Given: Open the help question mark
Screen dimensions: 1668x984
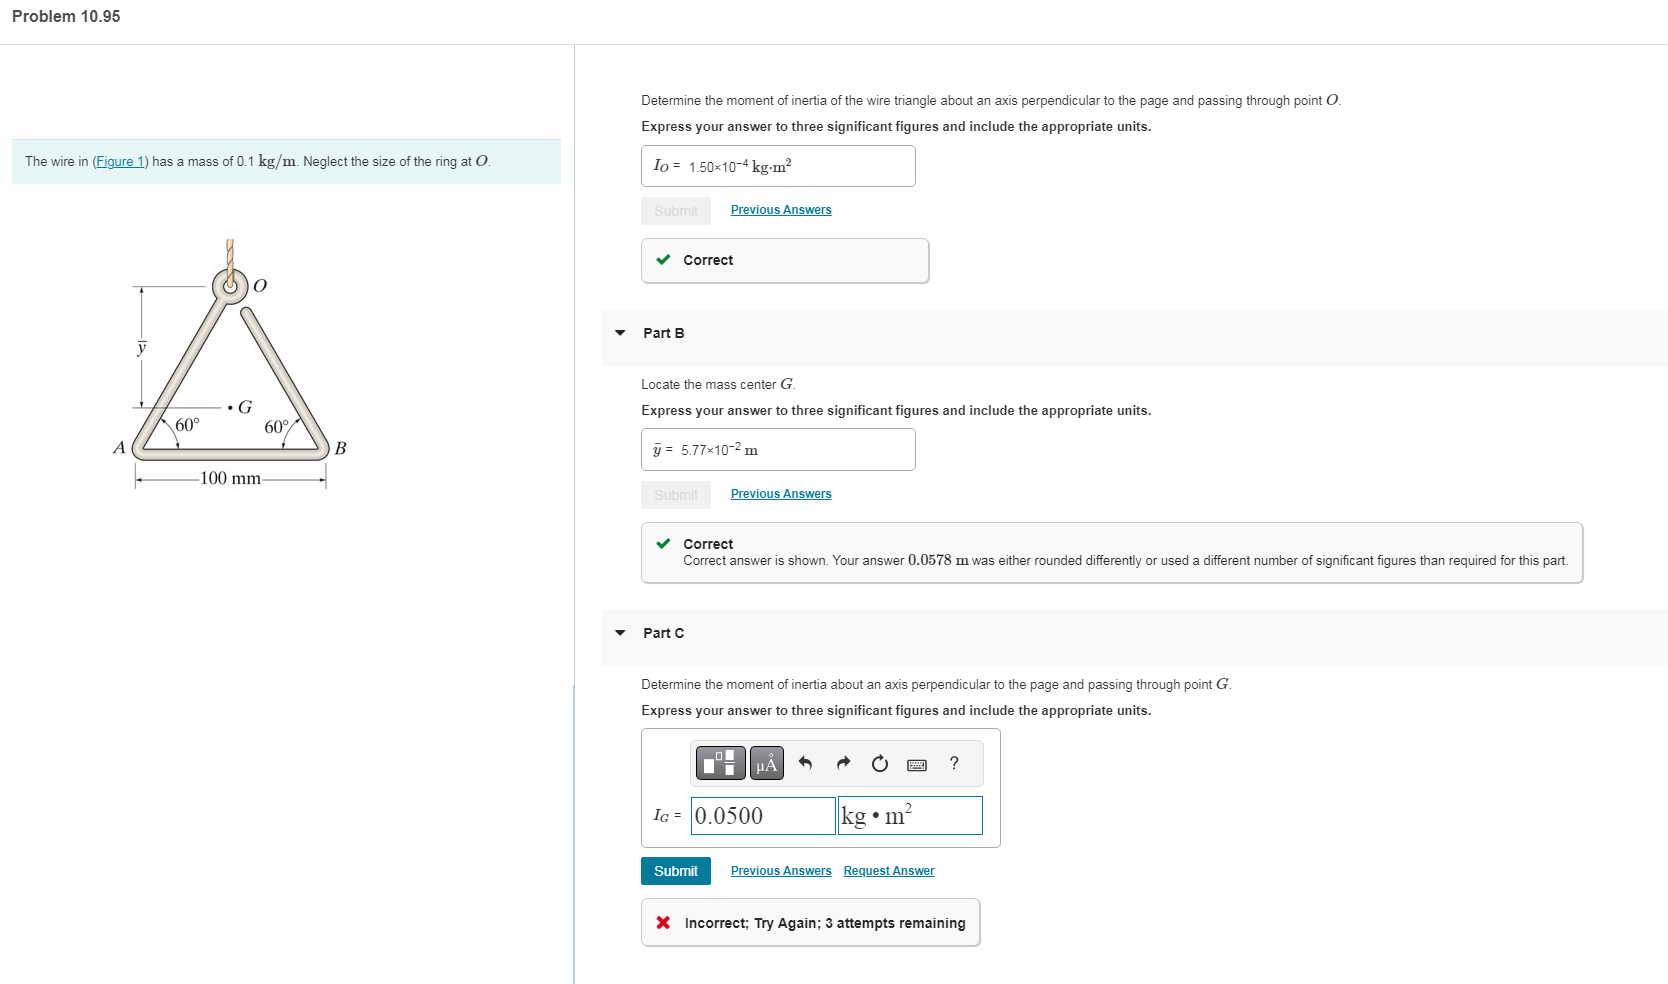Looking at the screenshot, I should [x=954, y=764].
